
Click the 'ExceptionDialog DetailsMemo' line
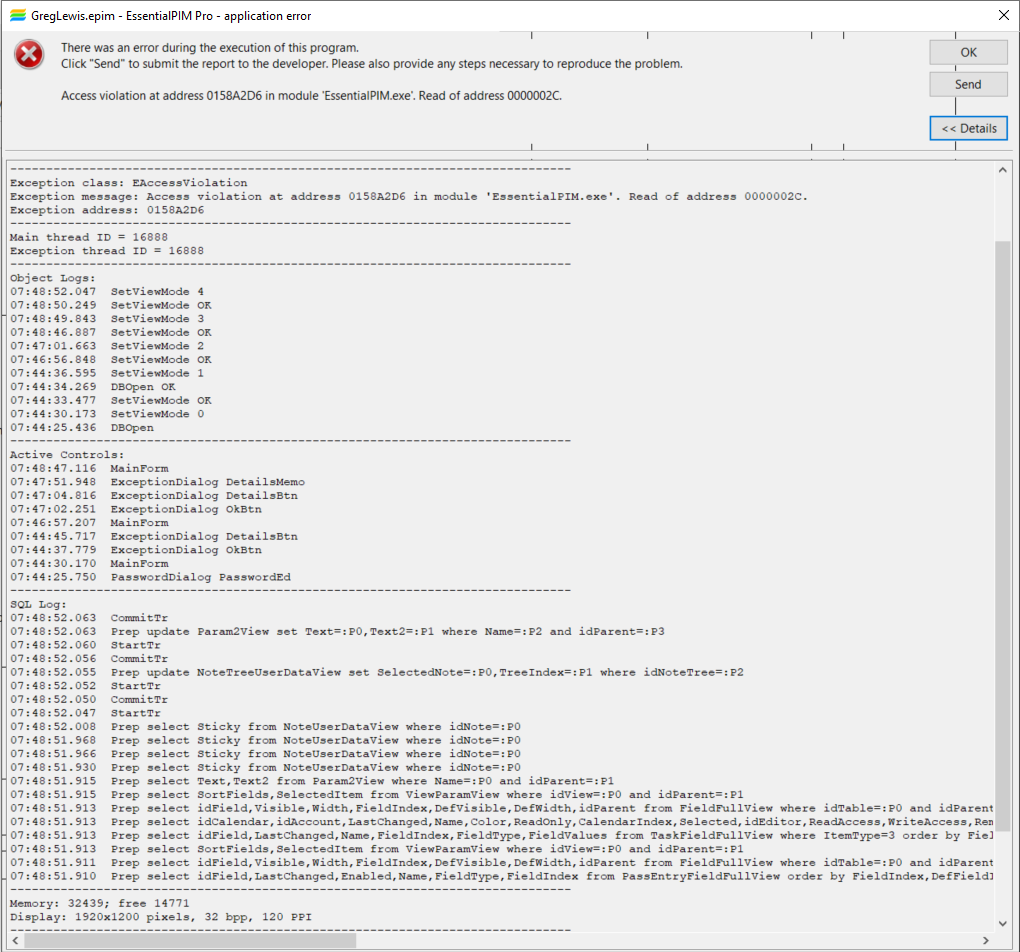click(x=157, y=483)
